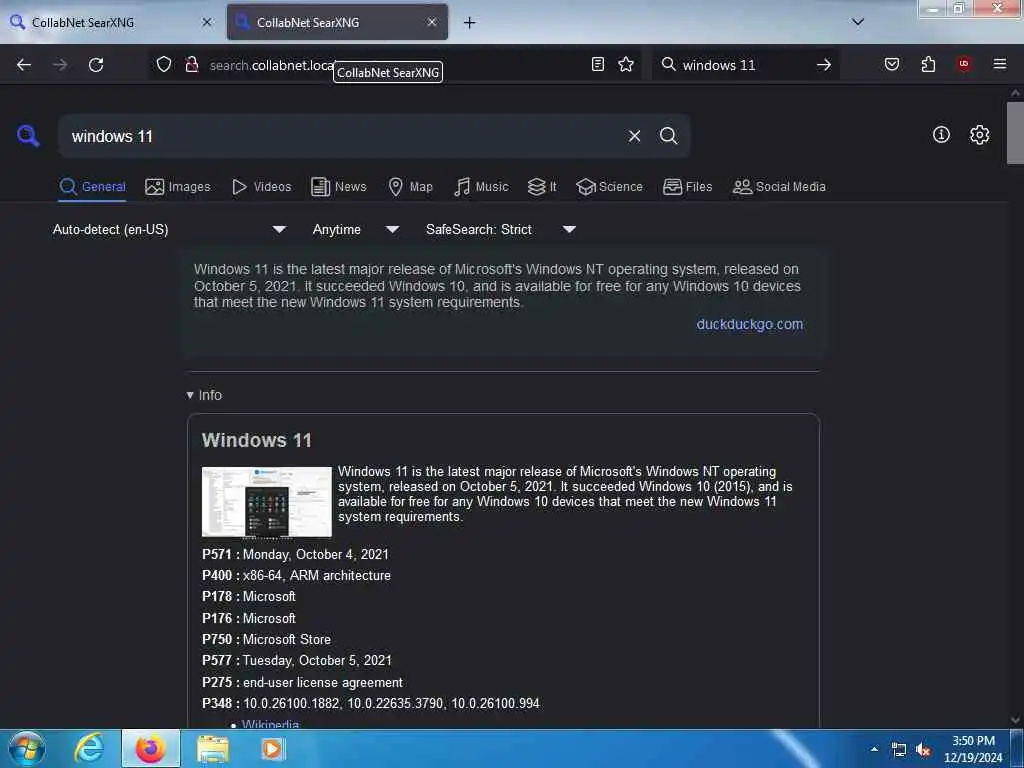Reload the current page
This screenshot has height=768, width=1024.
[x=96, y=65]
